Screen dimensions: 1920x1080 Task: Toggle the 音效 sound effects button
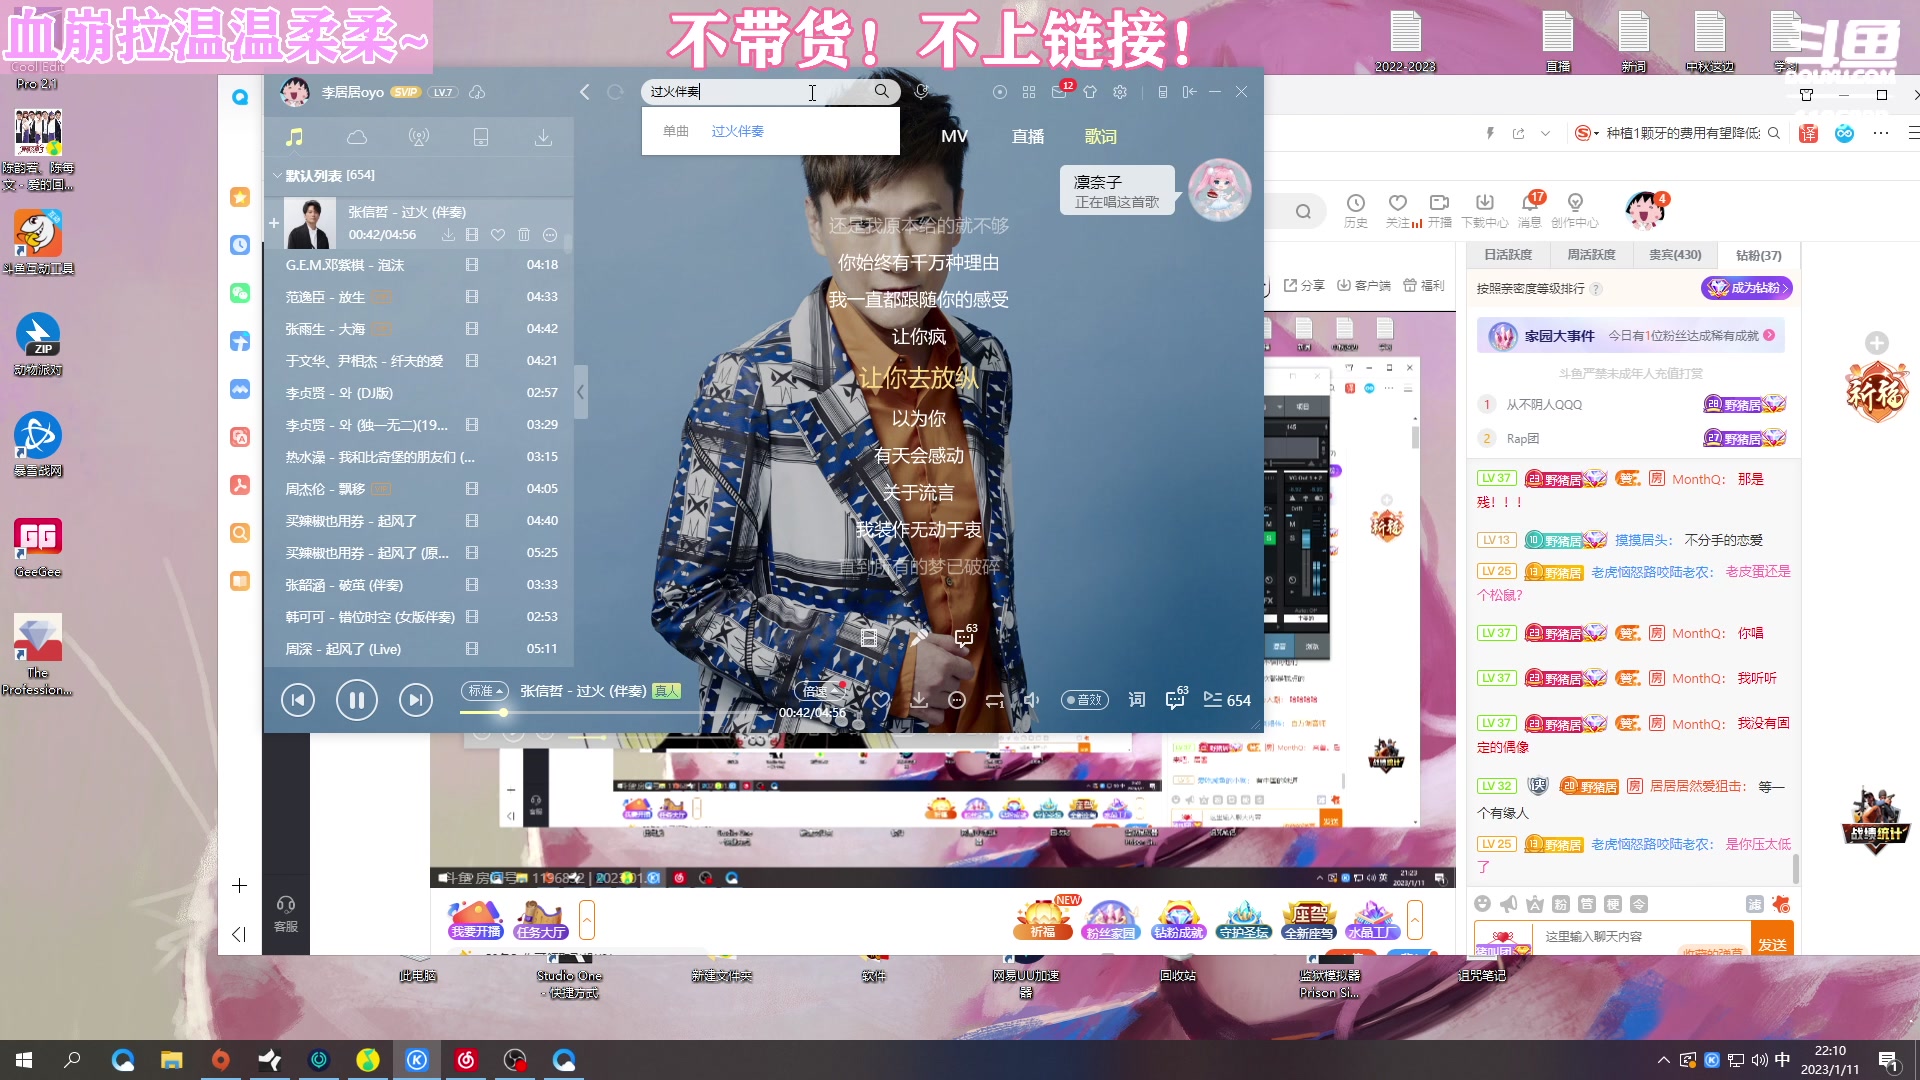pyautogui.click(x=1085, y=700)
